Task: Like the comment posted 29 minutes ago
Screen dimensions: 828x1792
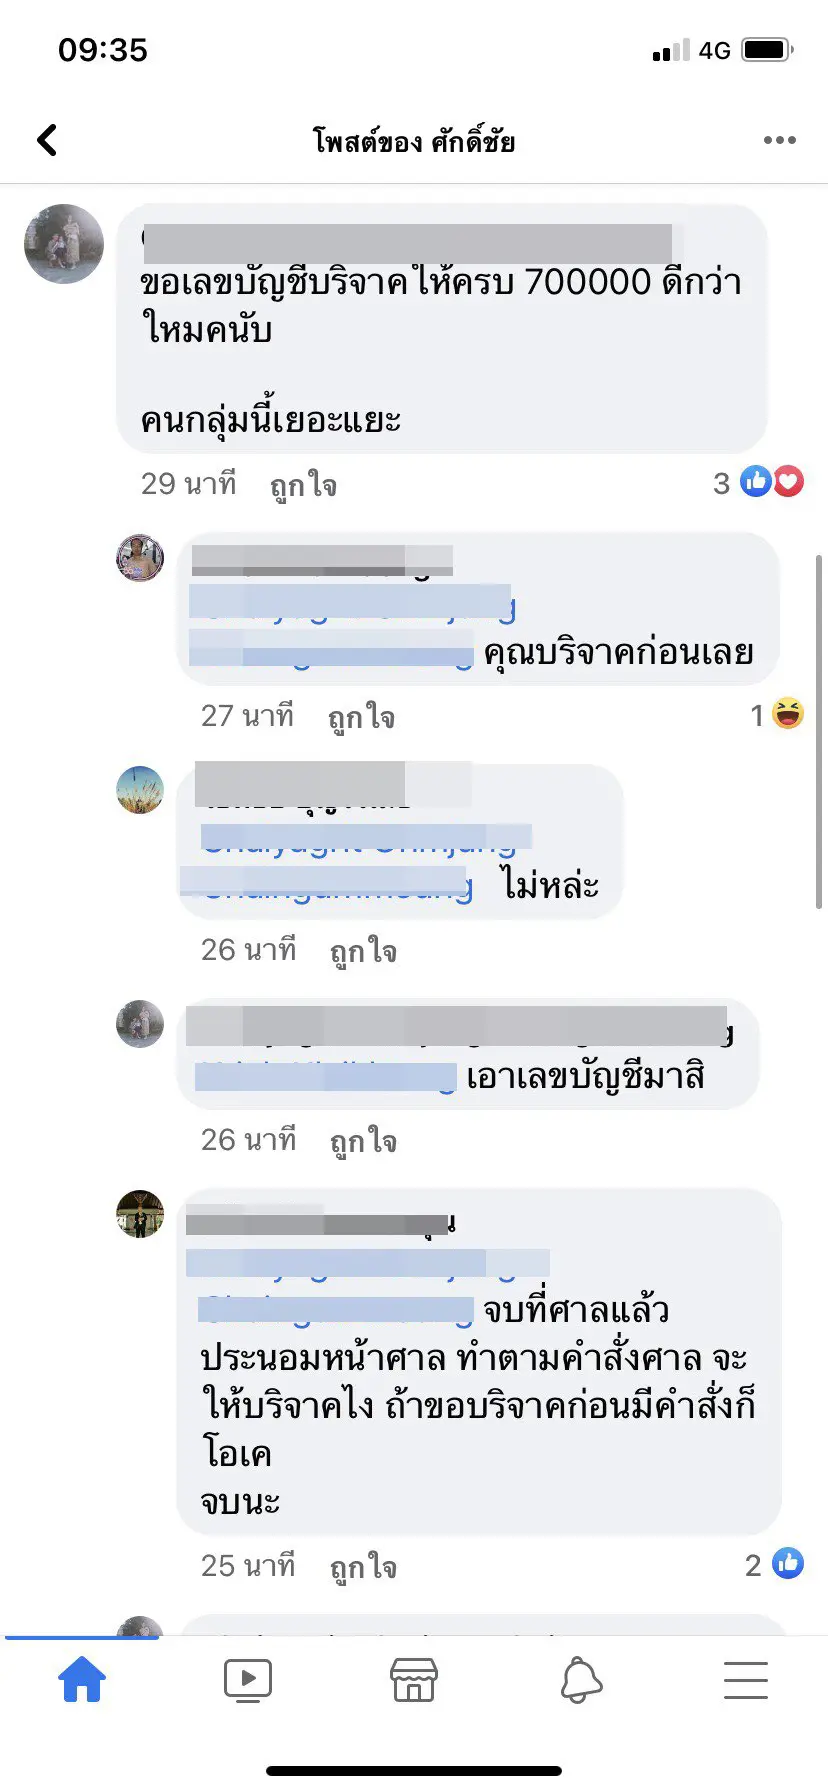Action: (304, 485)
